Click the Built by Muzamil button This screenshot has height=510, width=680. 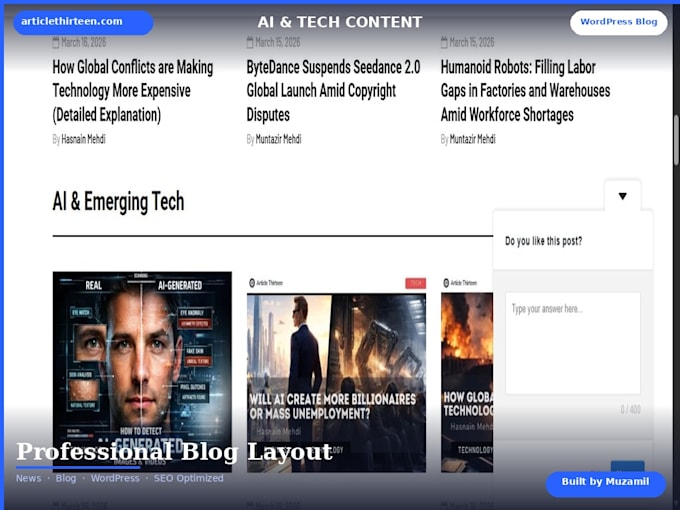[x=605, y=484]
